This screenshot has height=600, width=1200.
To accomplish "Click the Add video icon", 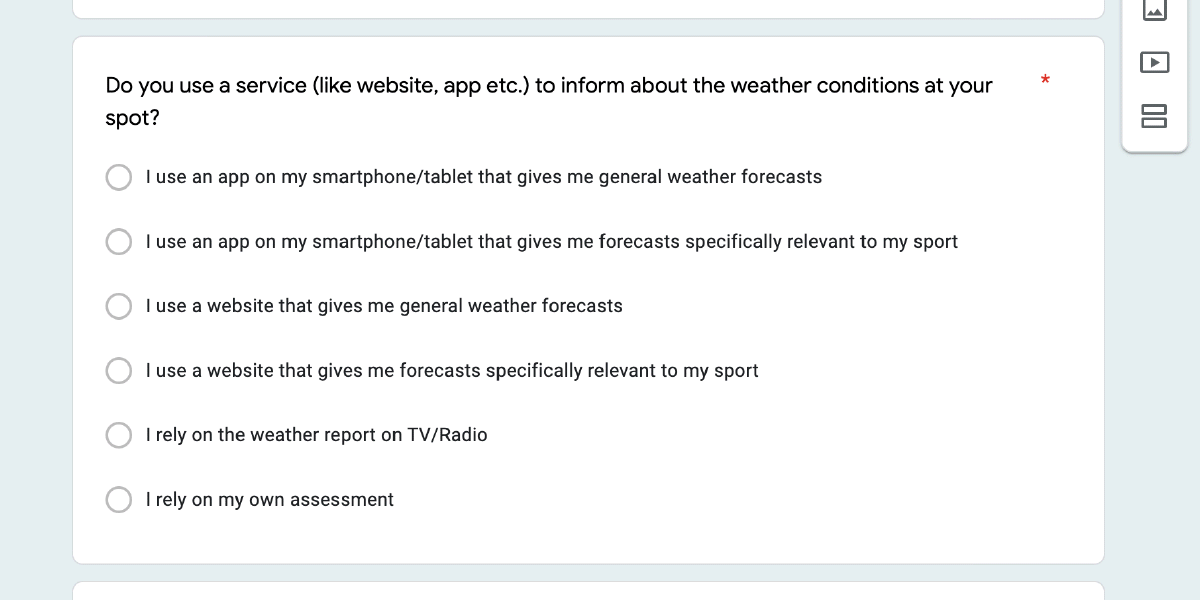I will (1154, 62).
